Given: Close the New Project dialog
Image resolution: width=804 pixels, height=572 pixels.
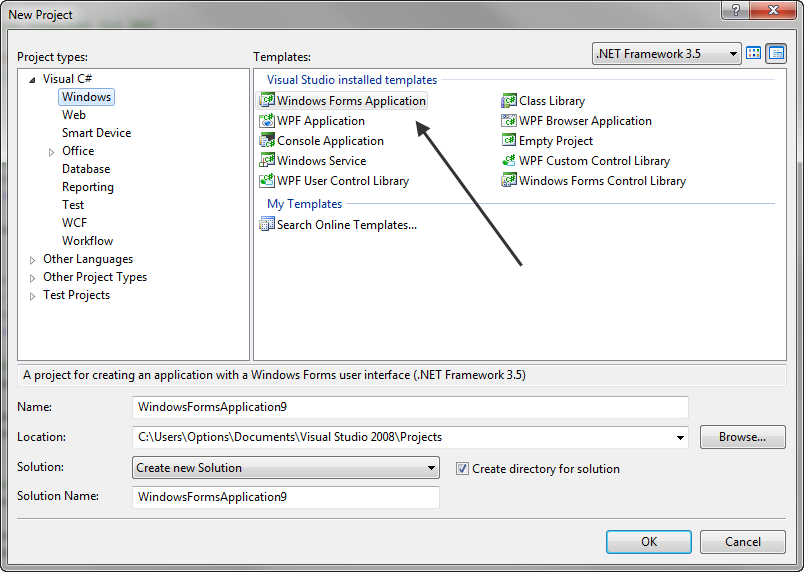Looking at the screenshot, I should (773, 10).
